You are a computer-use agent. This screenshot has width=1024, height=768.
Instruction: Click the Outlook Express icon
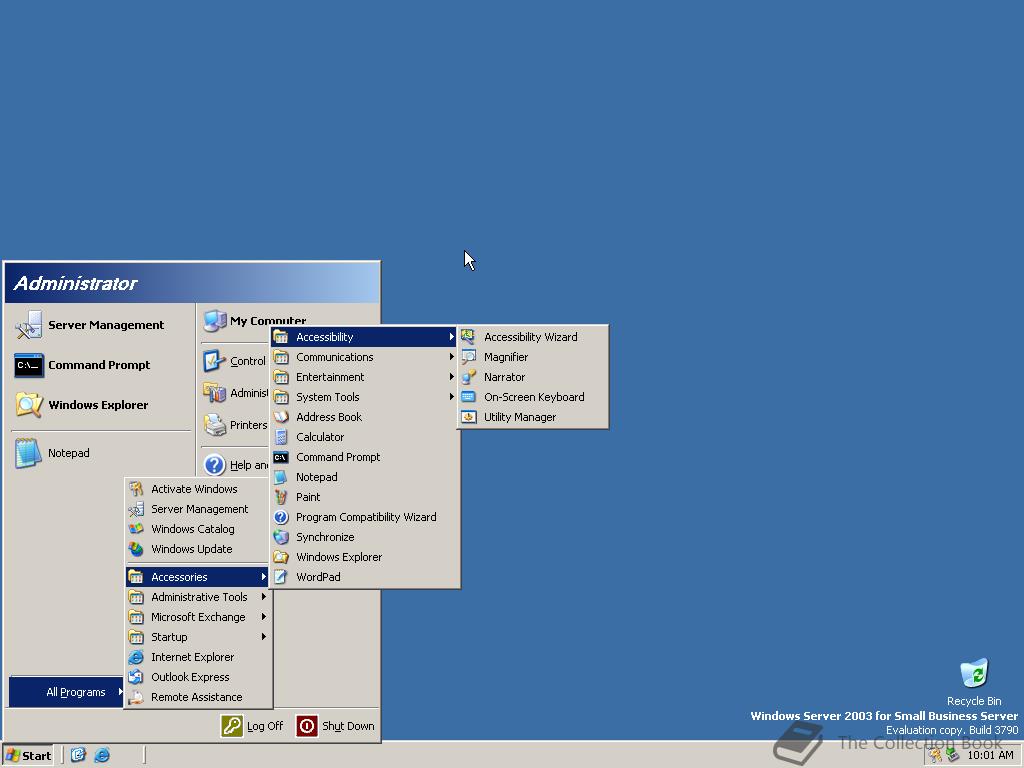point(136,677)
